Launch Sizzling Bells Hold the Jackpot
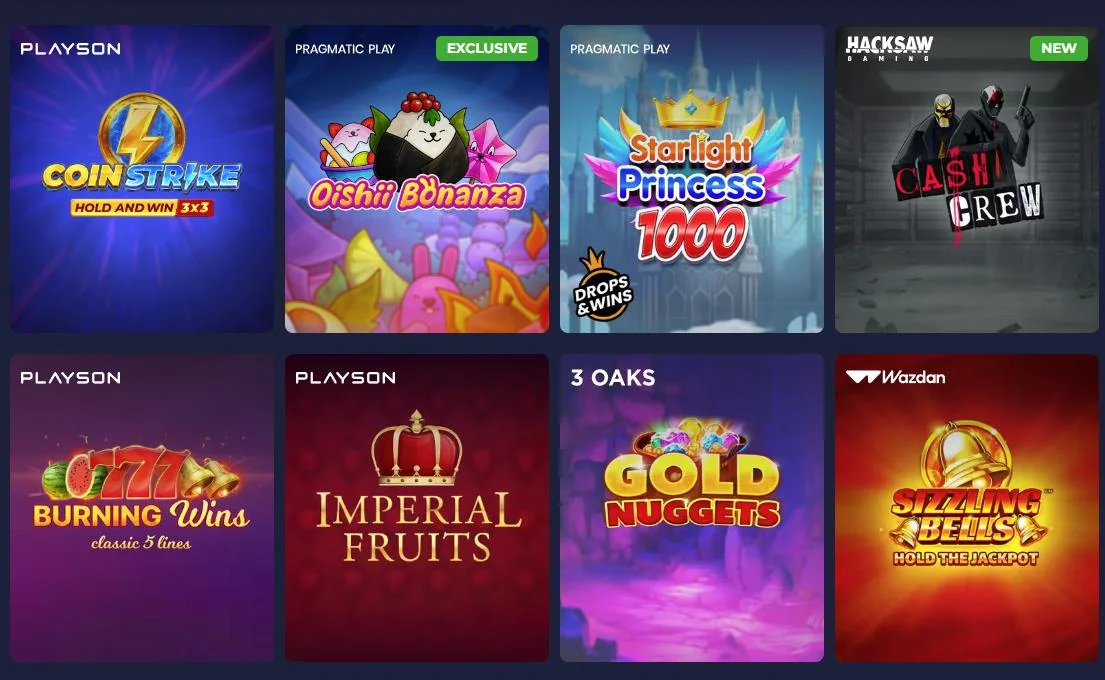1105x680 pixels. 966,507
